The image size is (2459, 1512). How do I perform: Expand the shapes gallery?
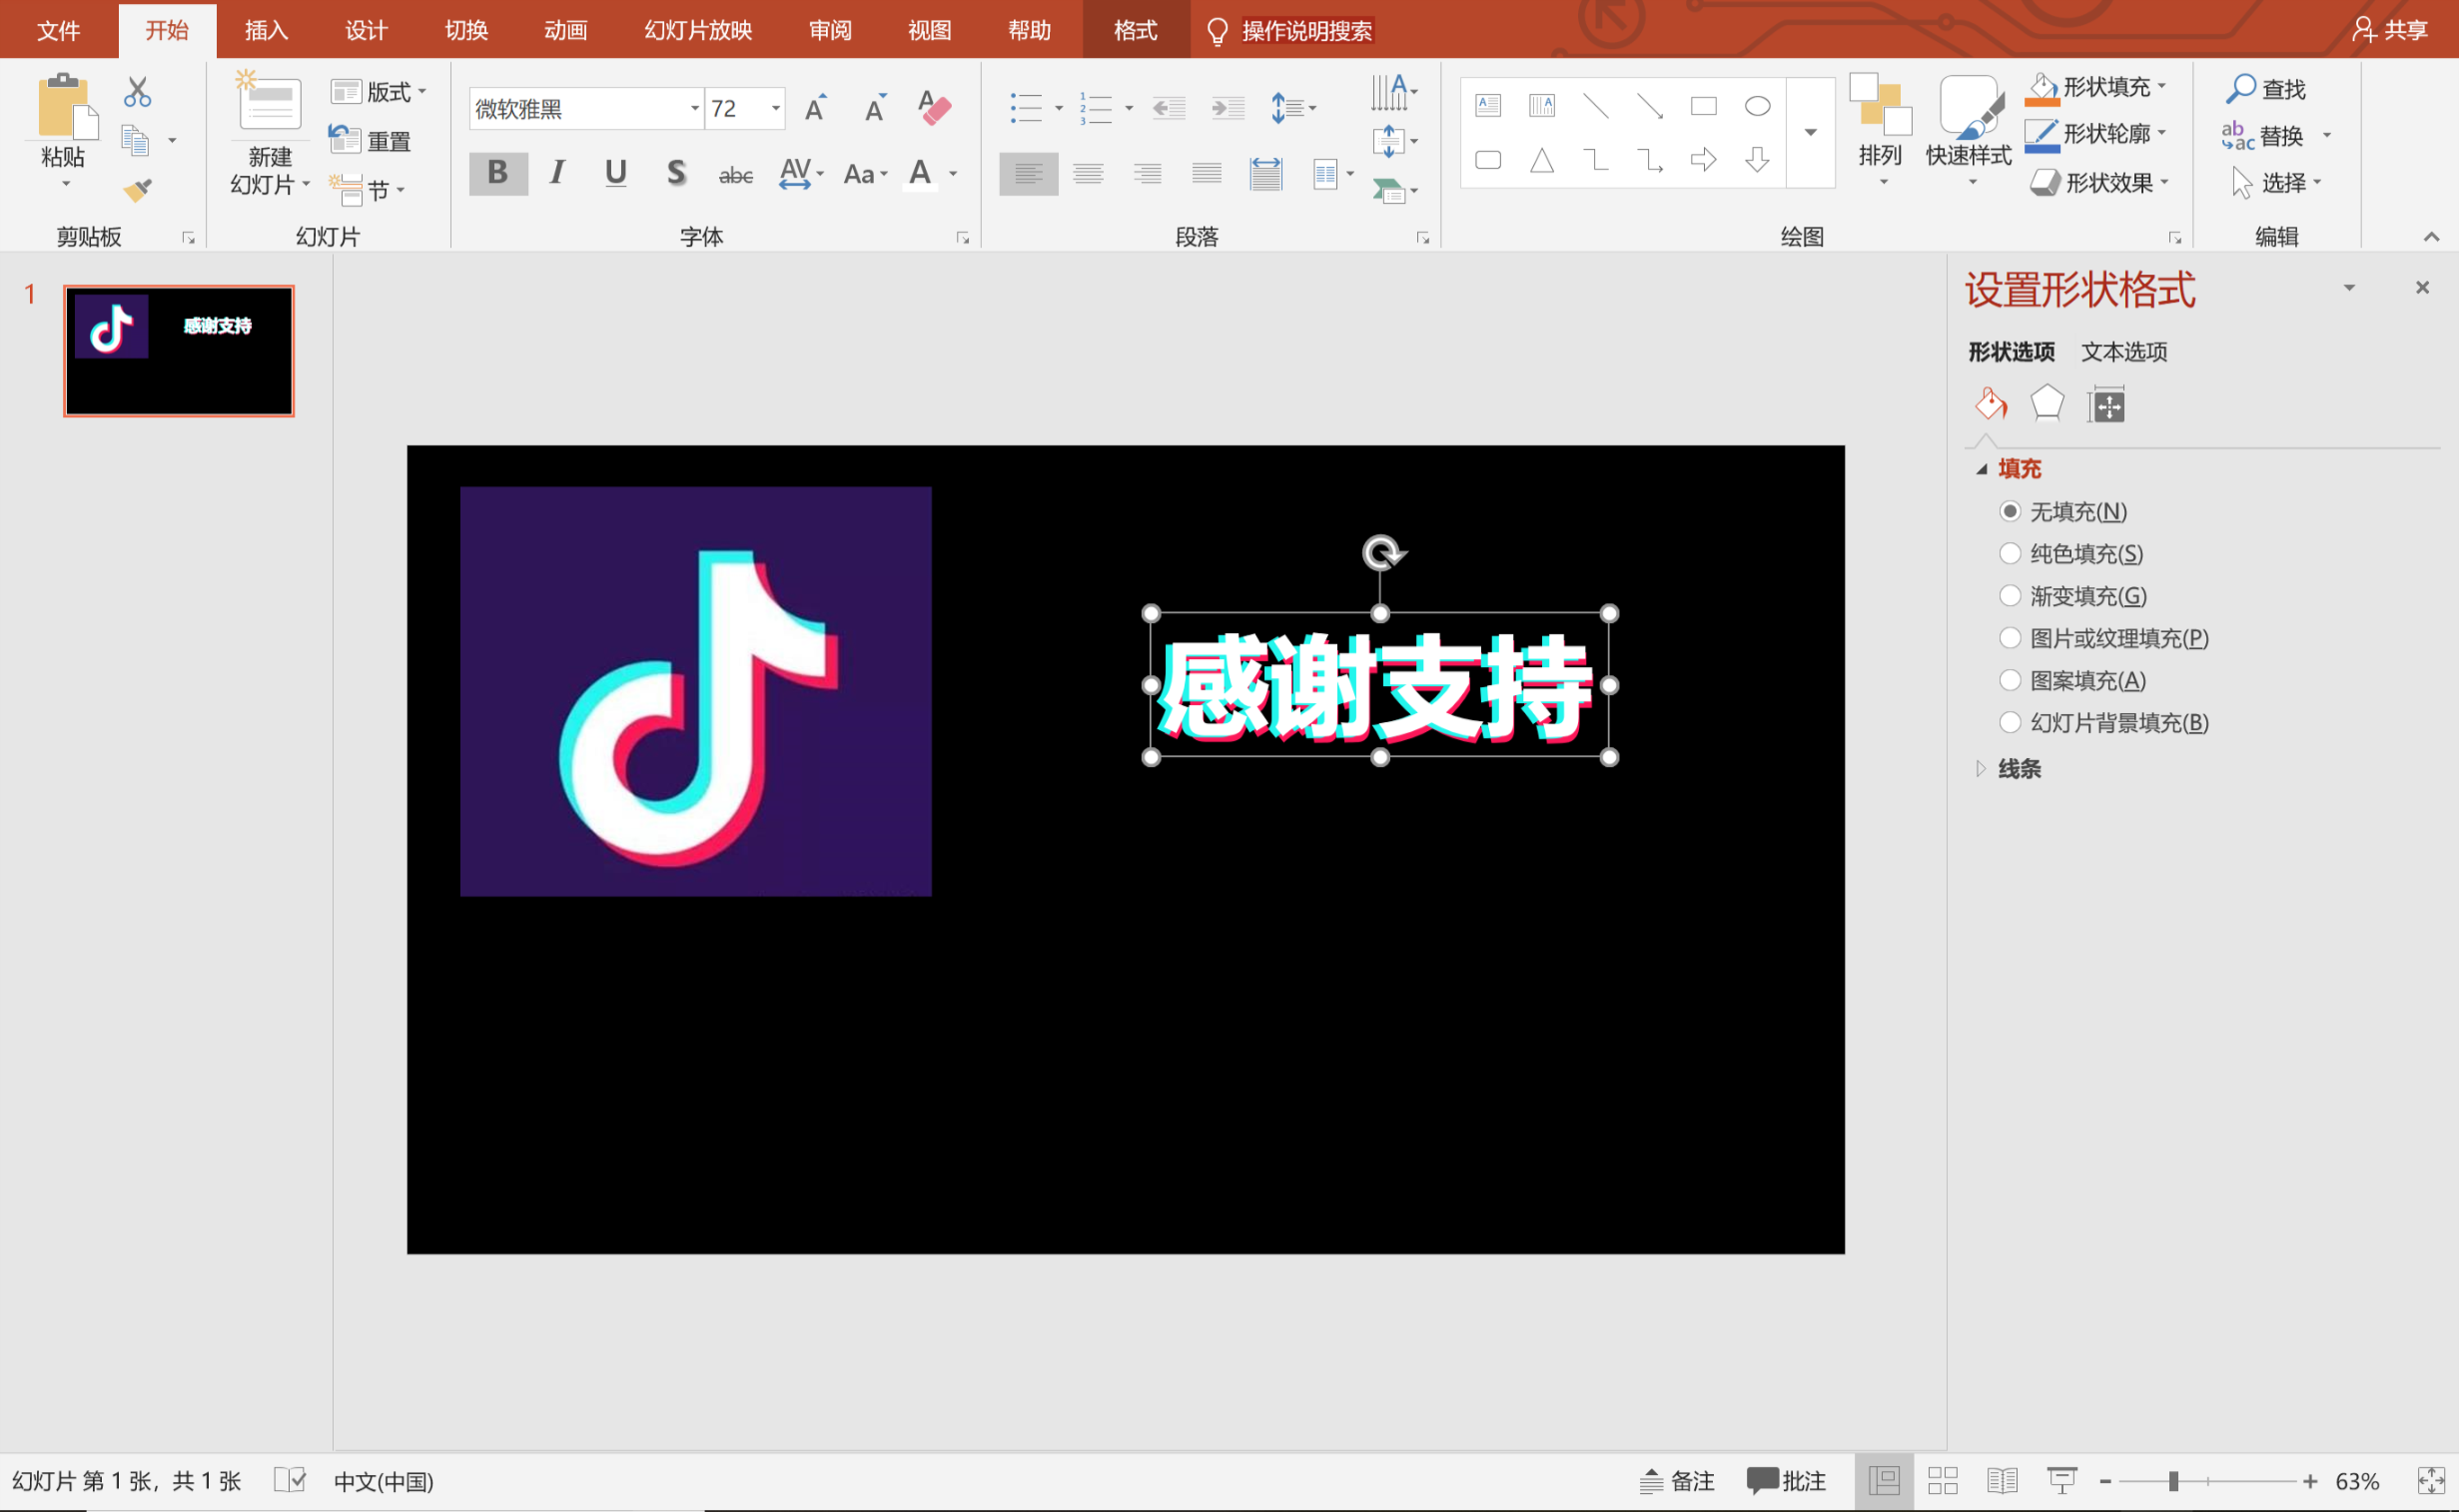coord(1810,132)
